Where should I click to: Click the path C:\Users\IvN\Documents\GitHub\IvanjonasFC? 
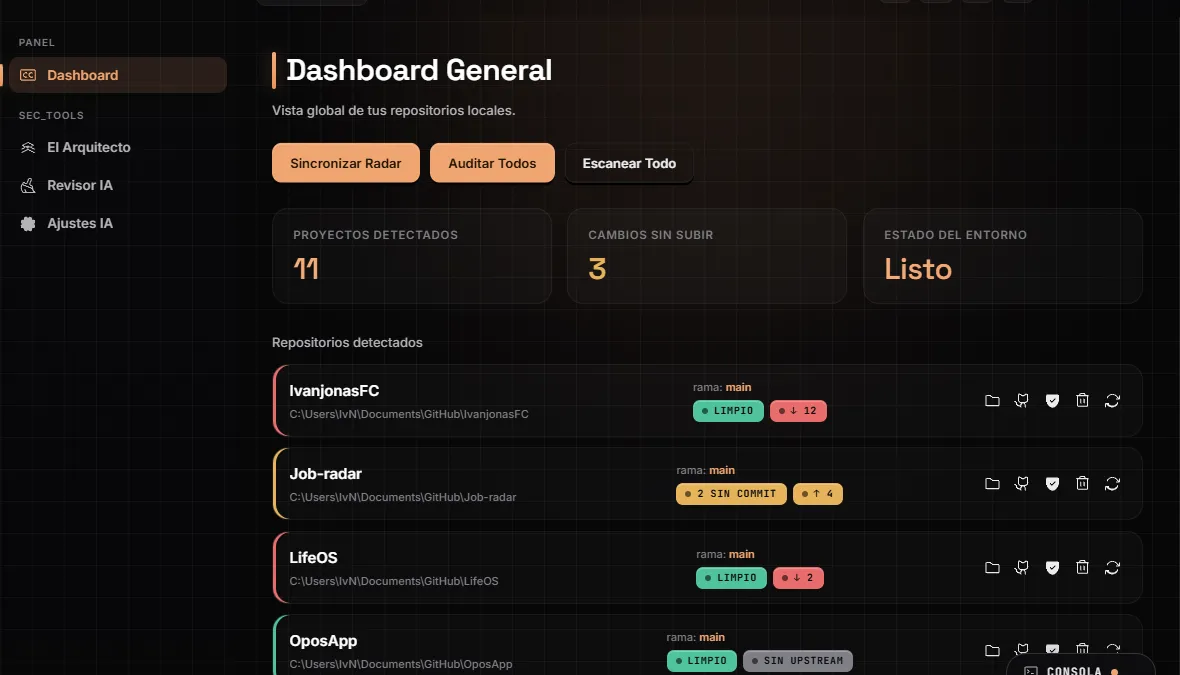coord(409,414)
